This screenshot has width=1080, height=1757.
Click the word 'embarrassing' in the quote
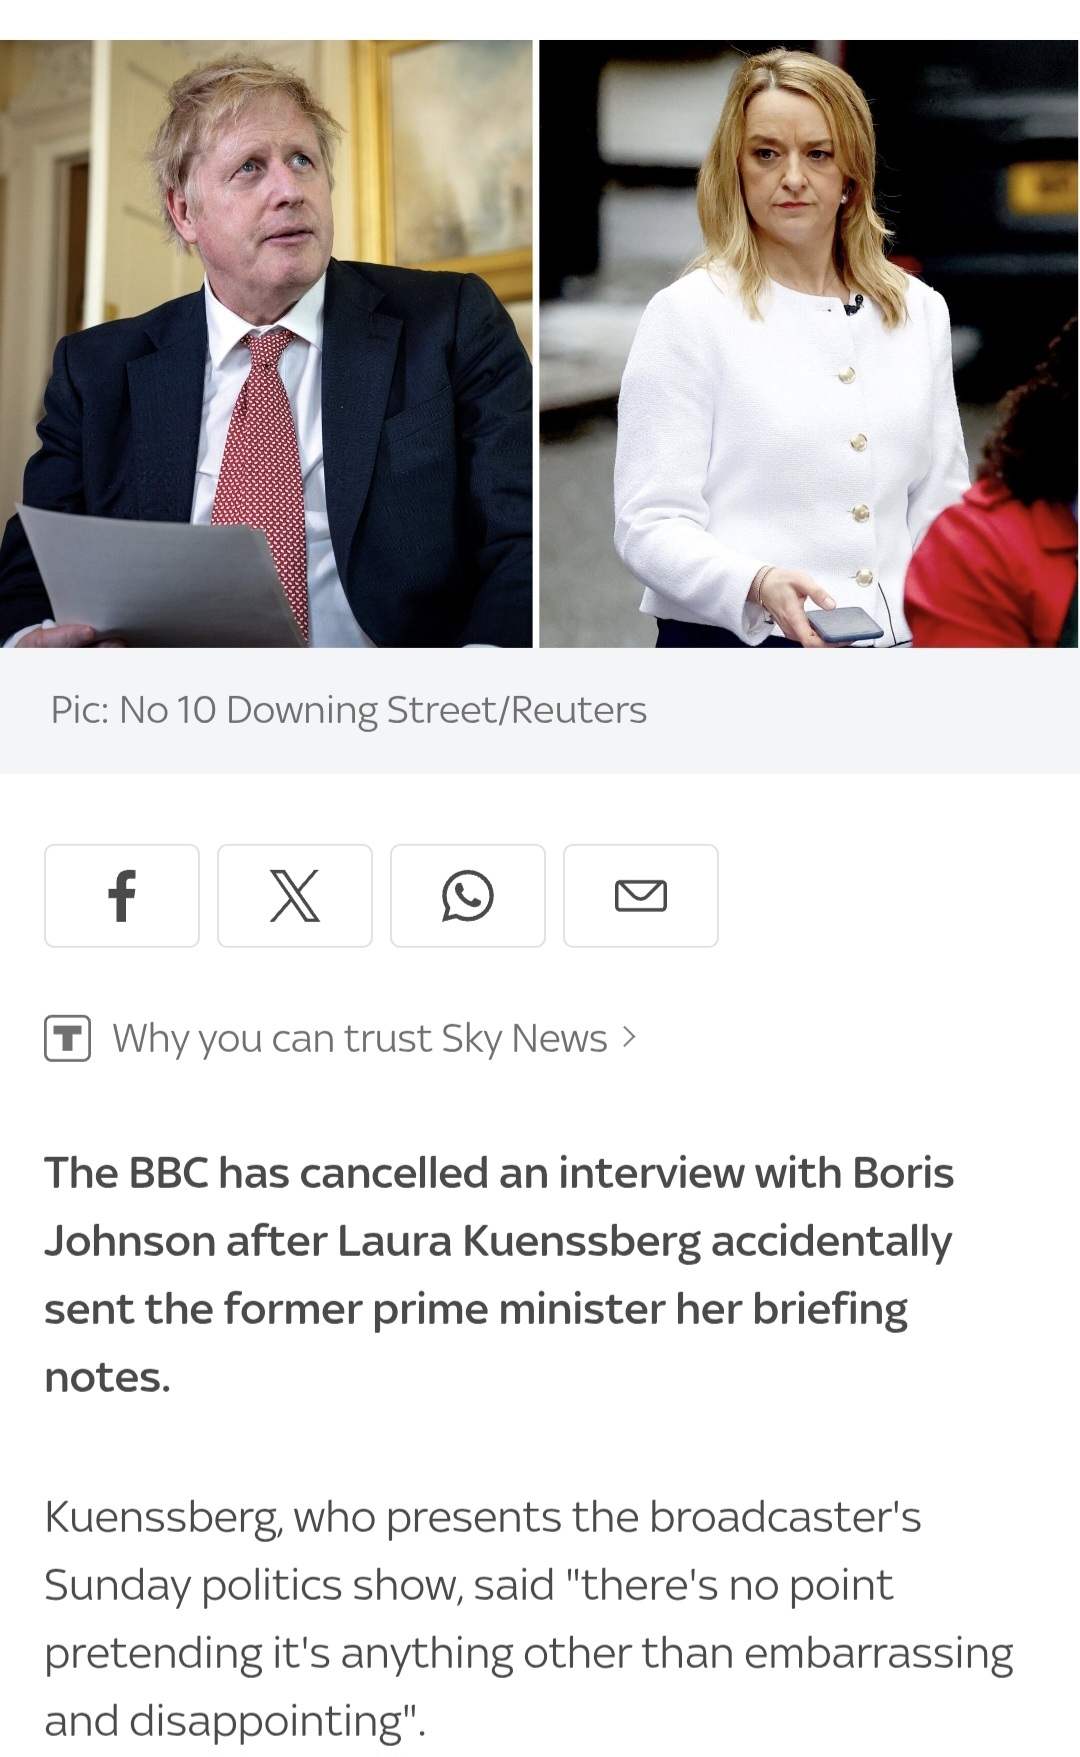point(879,1655)
